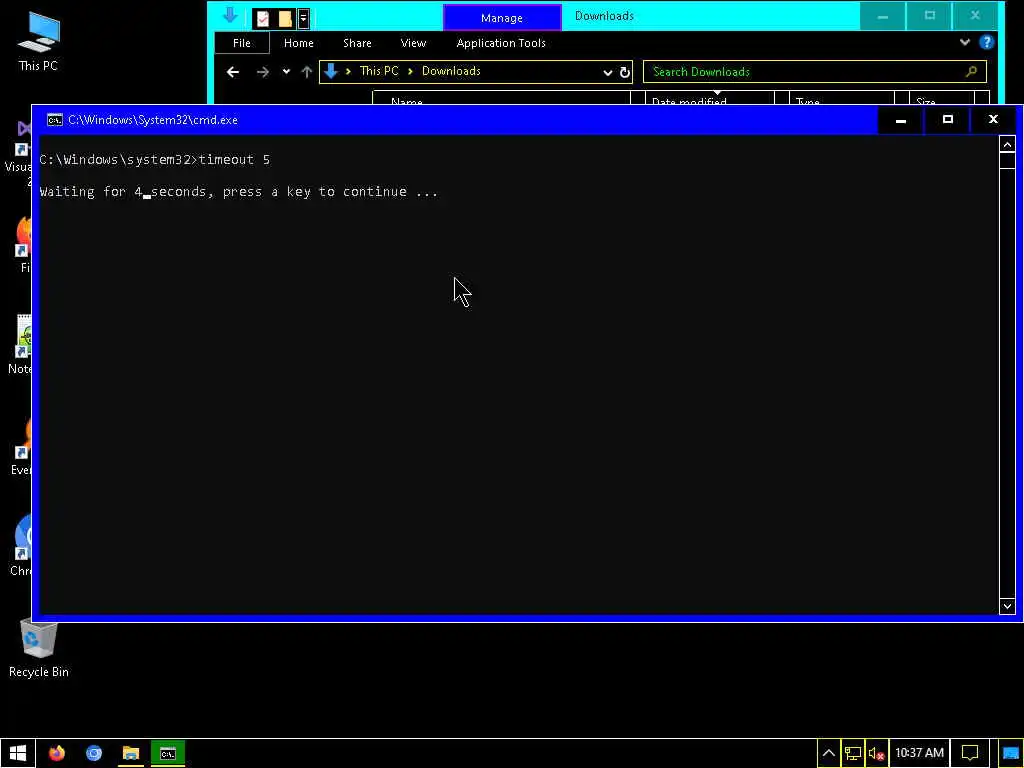
Task: Open the clock showing 10:37 AM
Action: (919, 753)
